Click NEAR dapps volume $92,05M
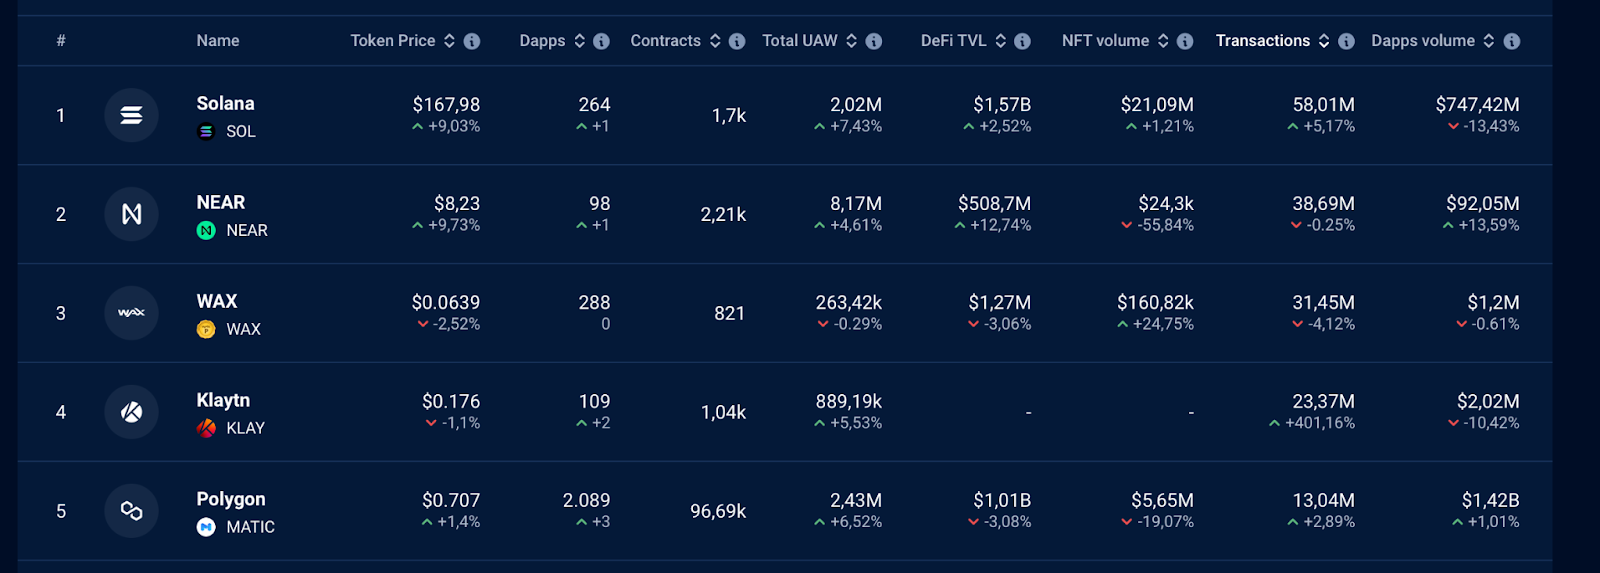Screen dimensions: 1600x573 (1483, 203)
